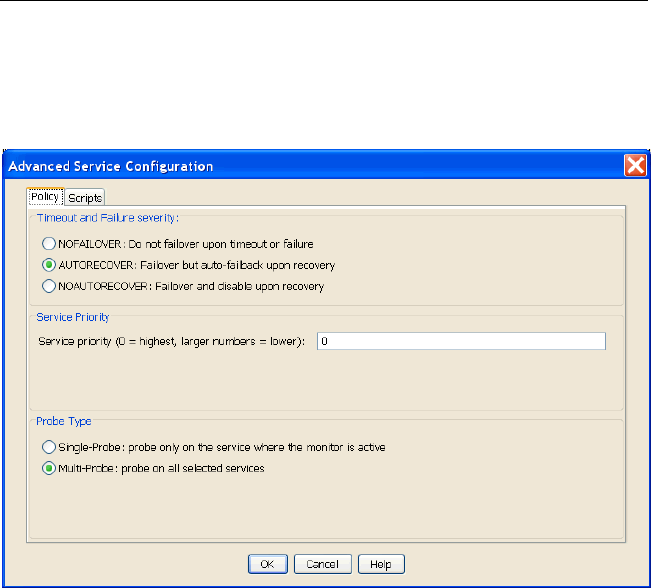The height and width of the screenshot is (588, 651).
Task: Close the Advanced Service Configuration dialog
Action: point(634,166)
